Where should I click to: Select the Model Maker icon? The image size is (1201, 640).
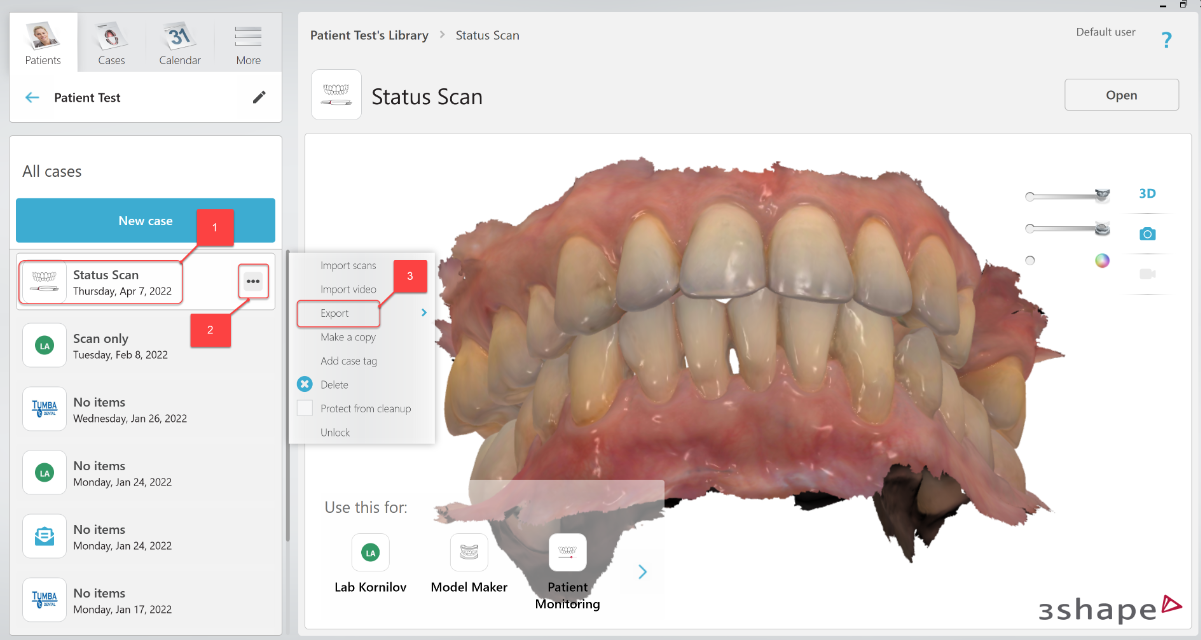click(469, 552)
